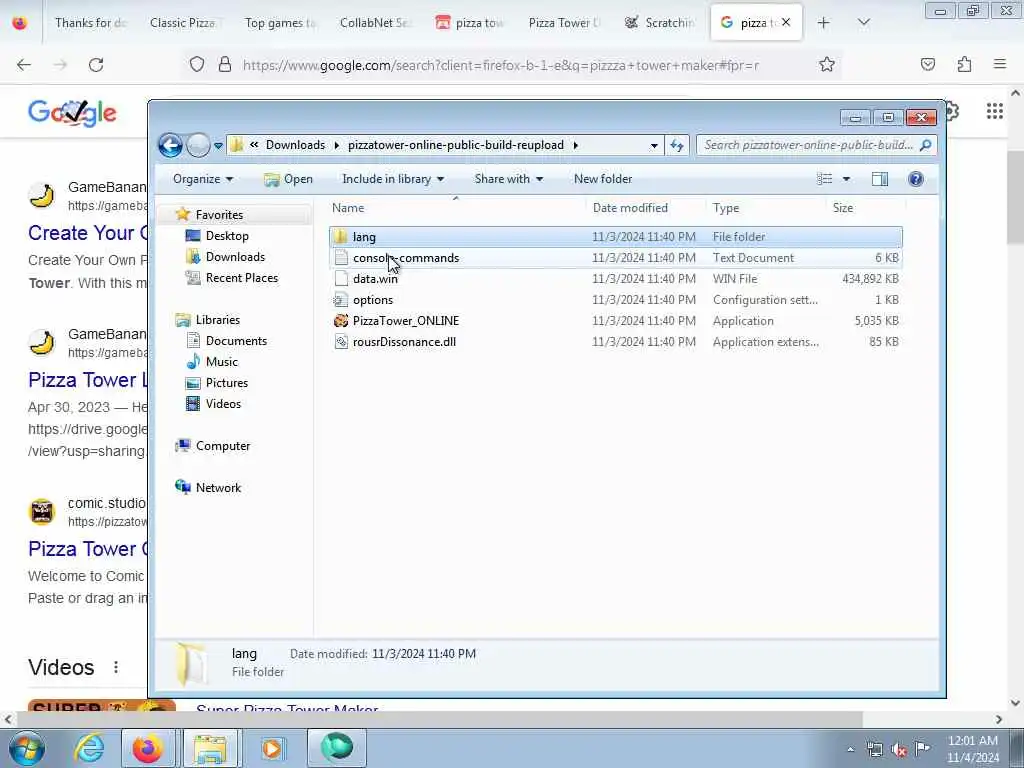Viewport: 1024px width, 768px height.
Task: Click the Google logo
Action: [72, 113]
